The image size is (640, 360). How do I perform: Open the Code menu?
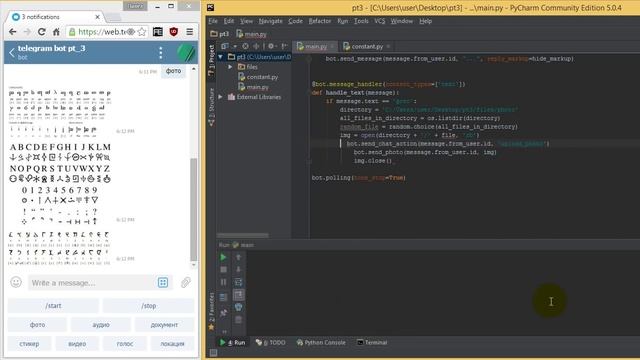point(295,21)
